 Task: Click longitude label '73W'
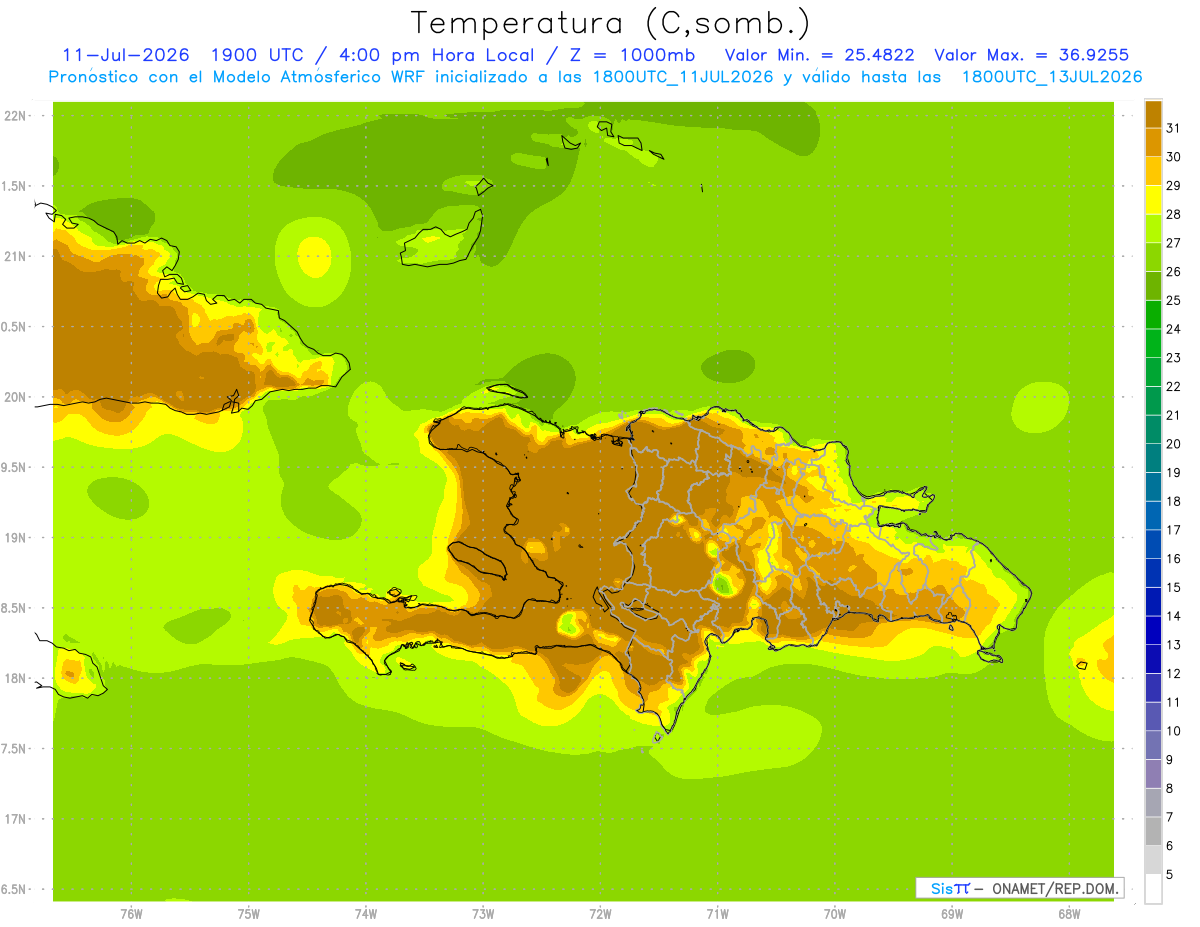coord(483,914)
